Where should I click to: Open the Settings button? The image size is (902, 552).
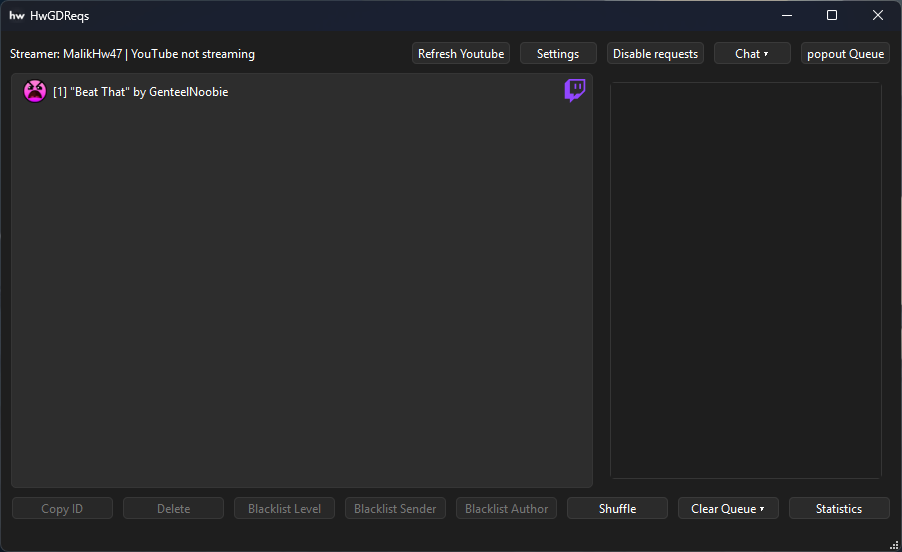coord(558,53)
